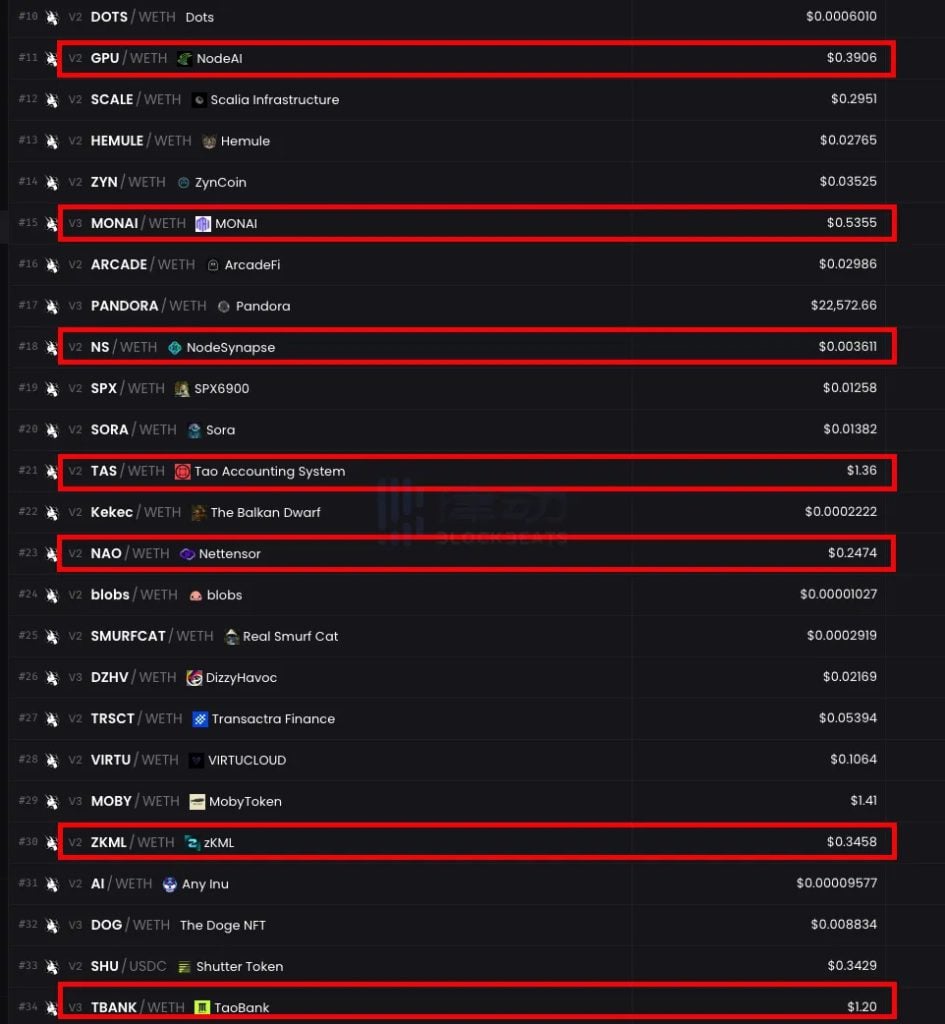Click the VIRTUCLOUD price $0.1064
945x1024 pixels.
[x=852, y=760]
